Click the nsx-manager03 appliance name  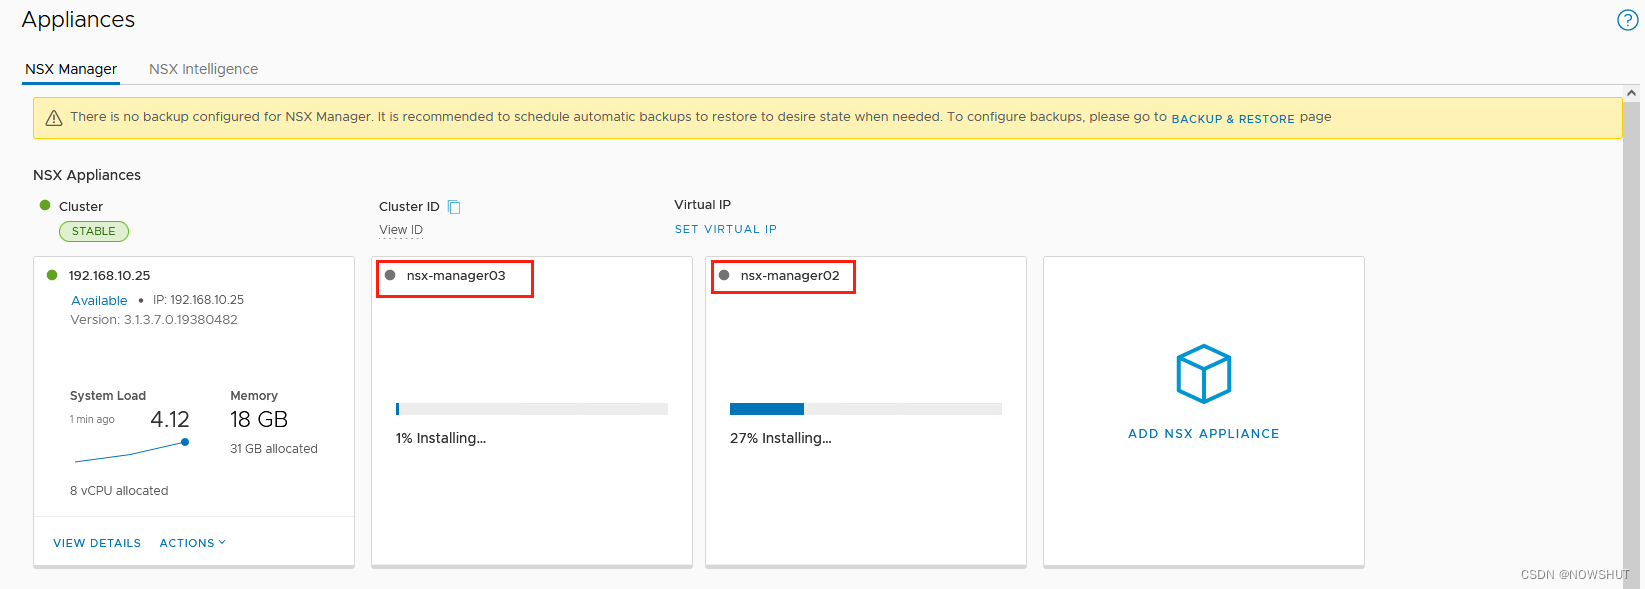pyautogui.click(x=456, y=276)
